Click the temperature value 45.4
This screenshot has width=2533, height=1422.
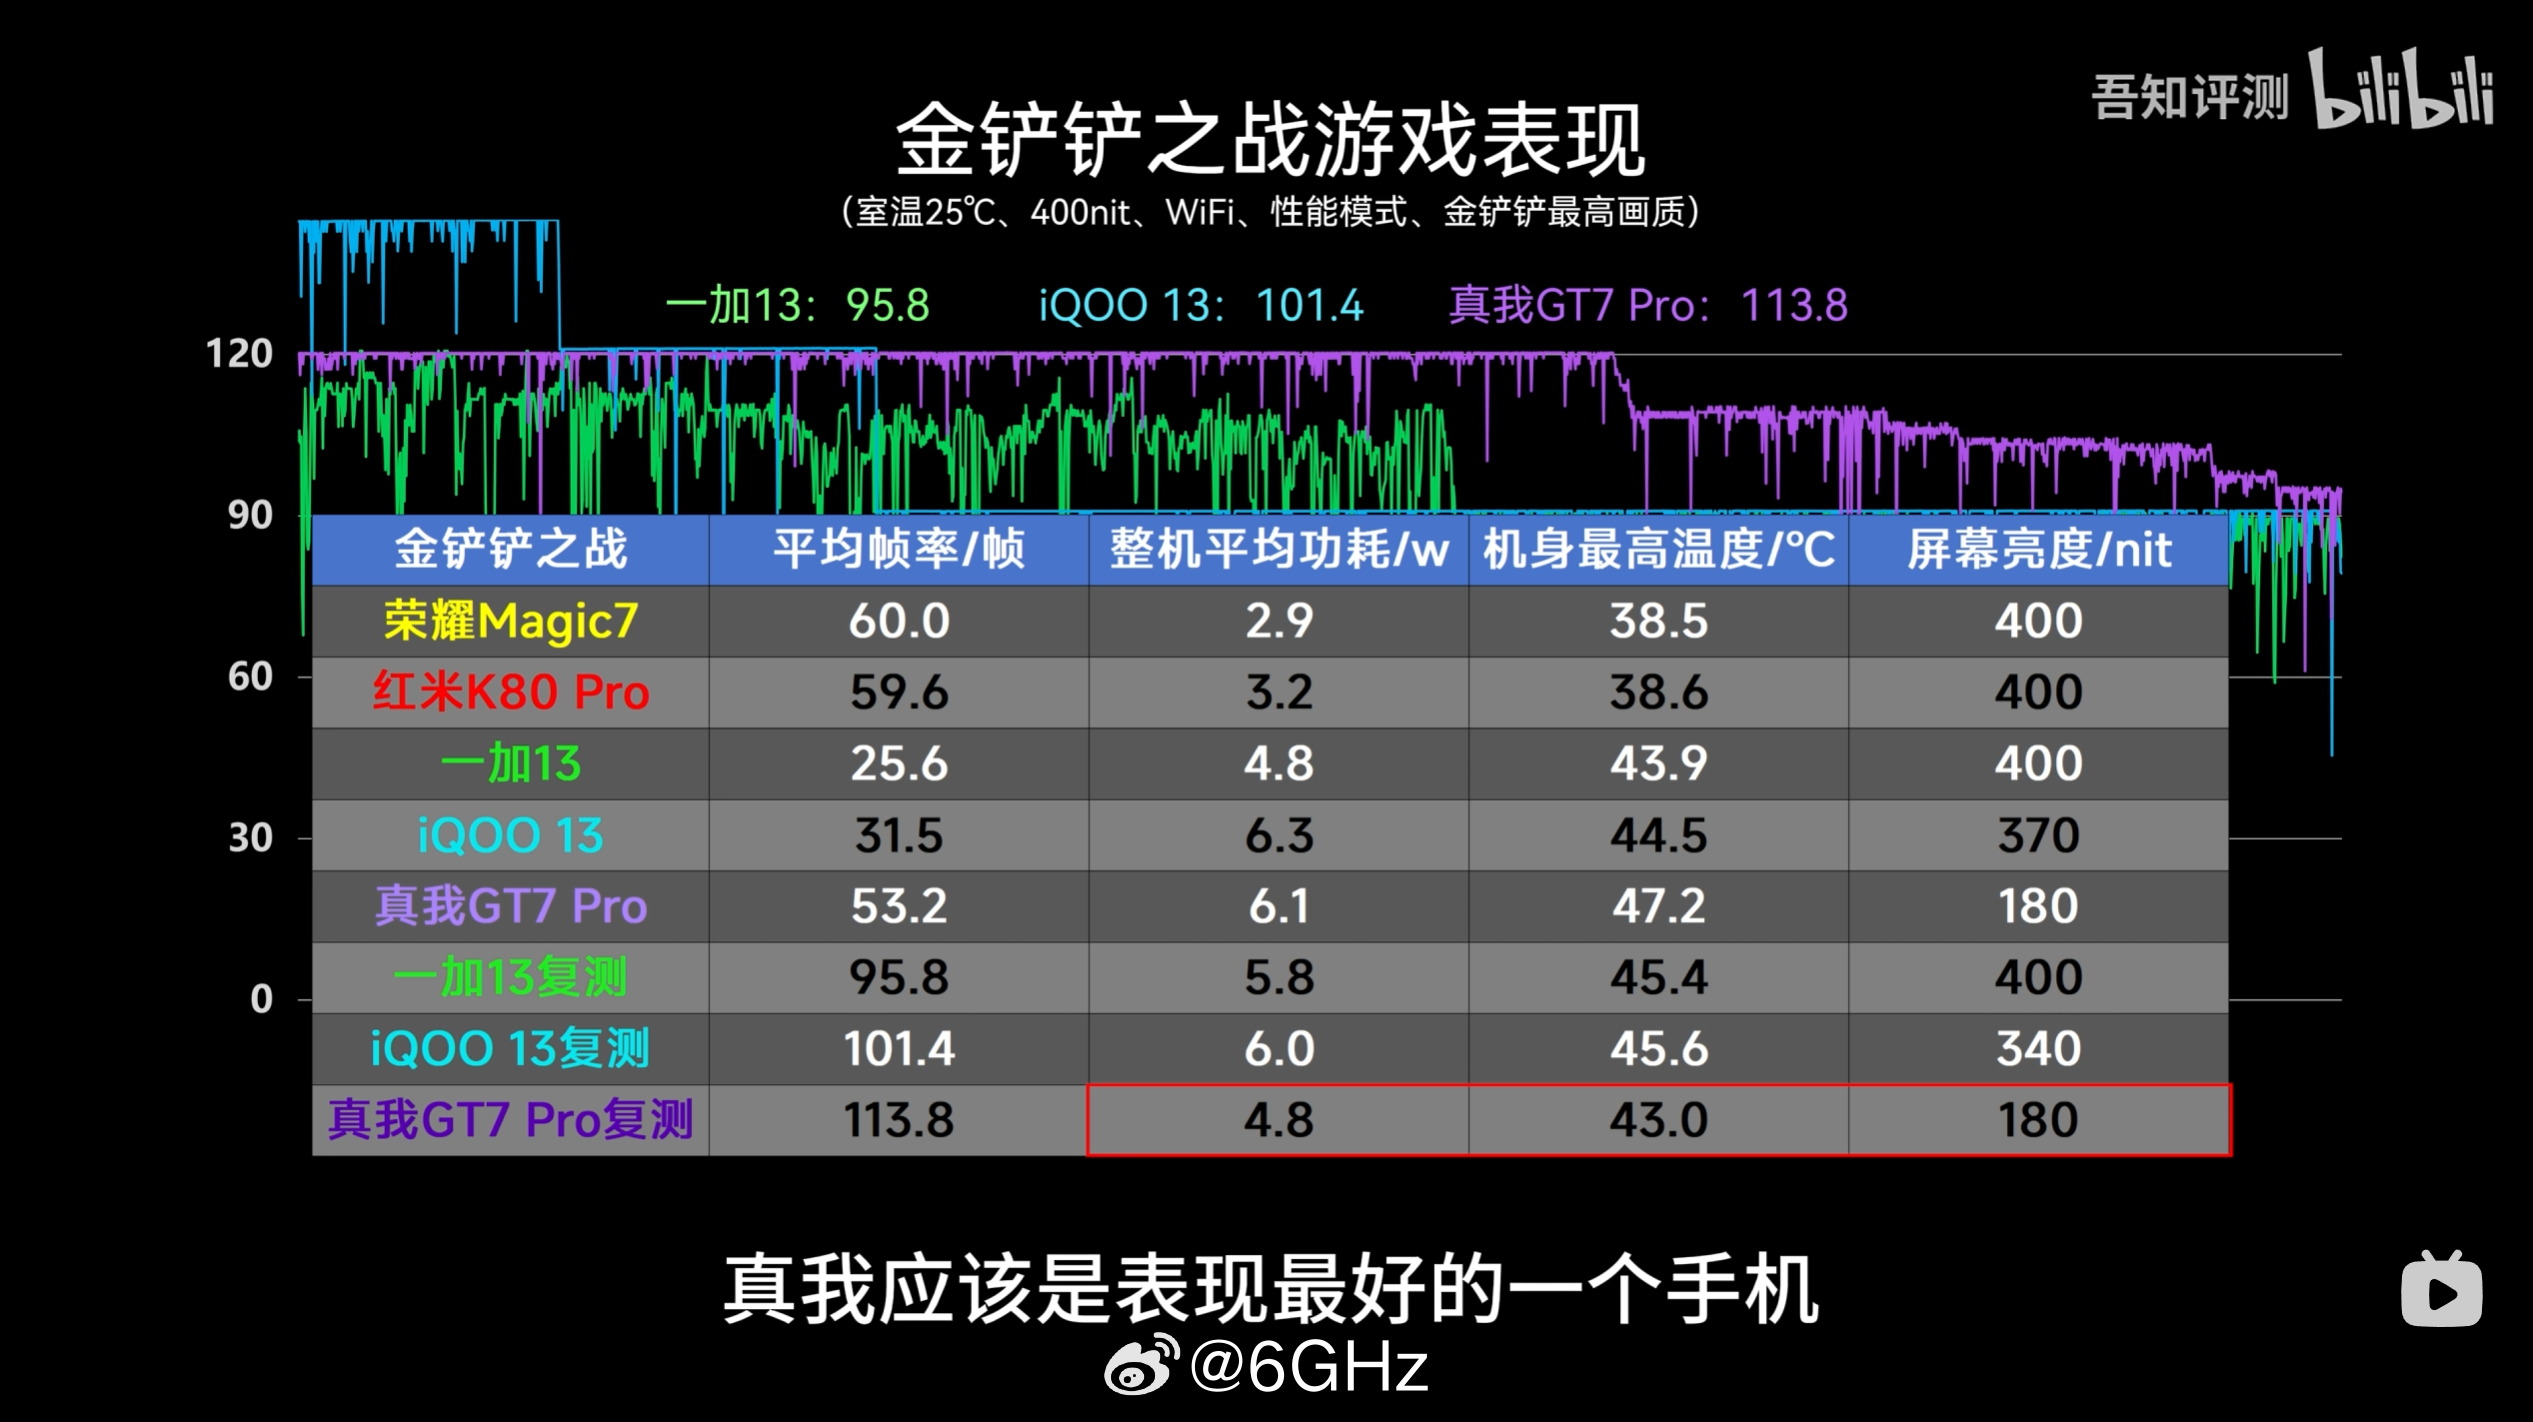point(1659,977)
